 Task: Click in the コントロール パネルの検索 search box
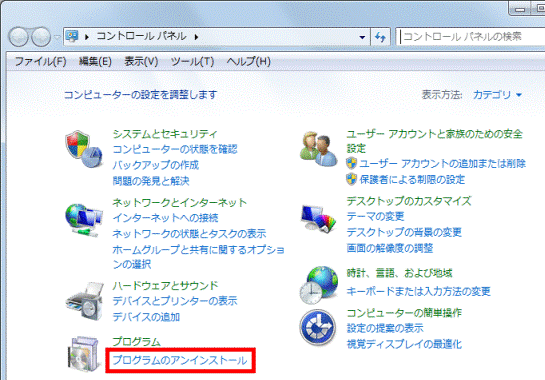point(471,37)
